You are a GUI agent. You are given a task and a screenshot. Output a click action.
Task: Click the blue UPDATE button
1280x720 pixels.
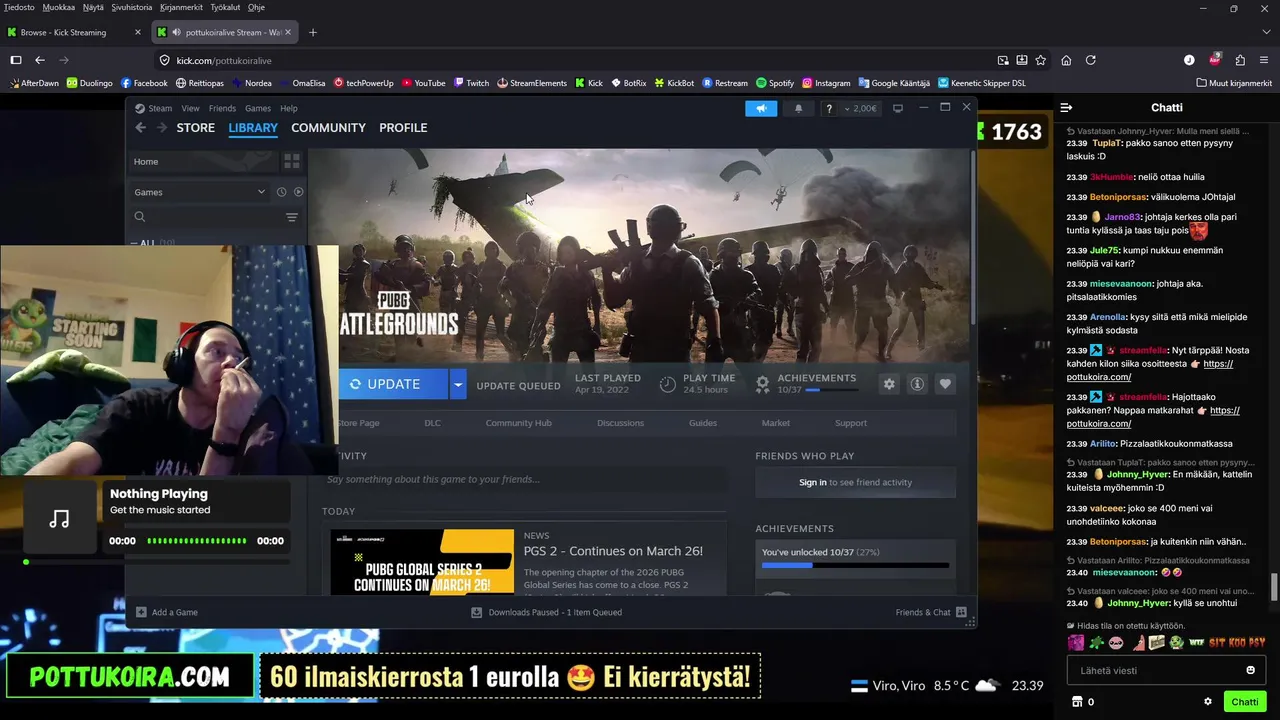click(x=393, y=384)
